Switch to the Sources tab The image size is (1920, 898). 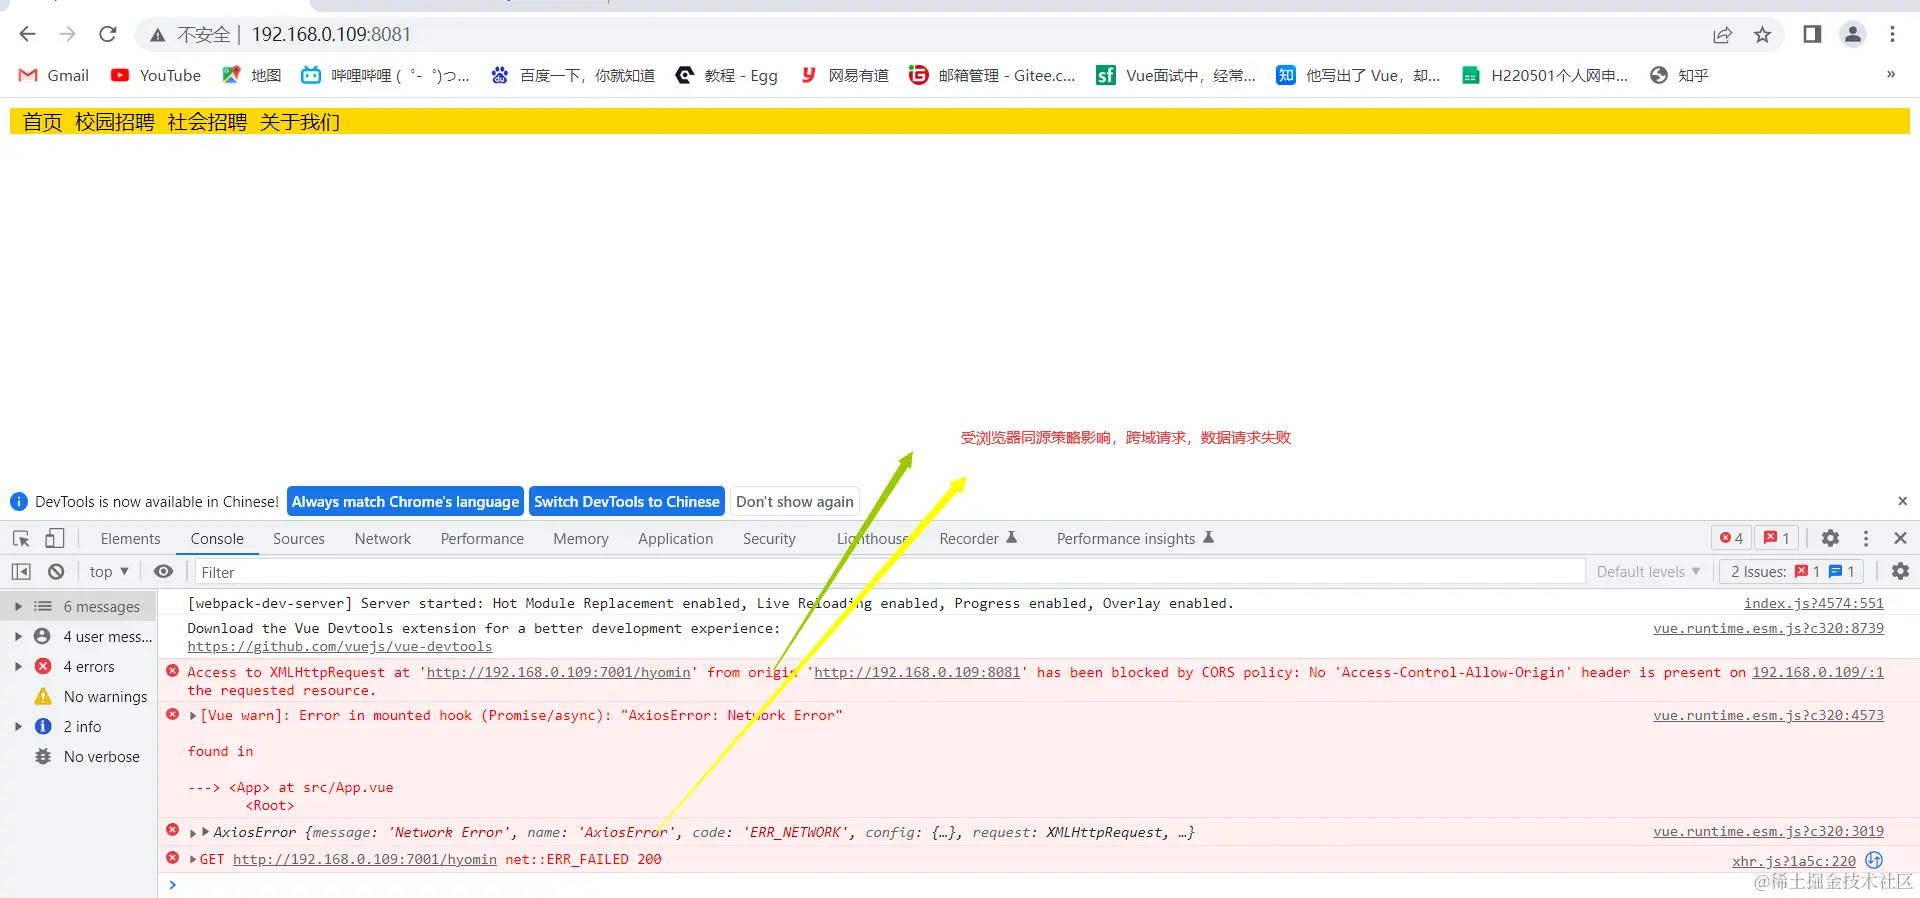[x=299, y=538]
